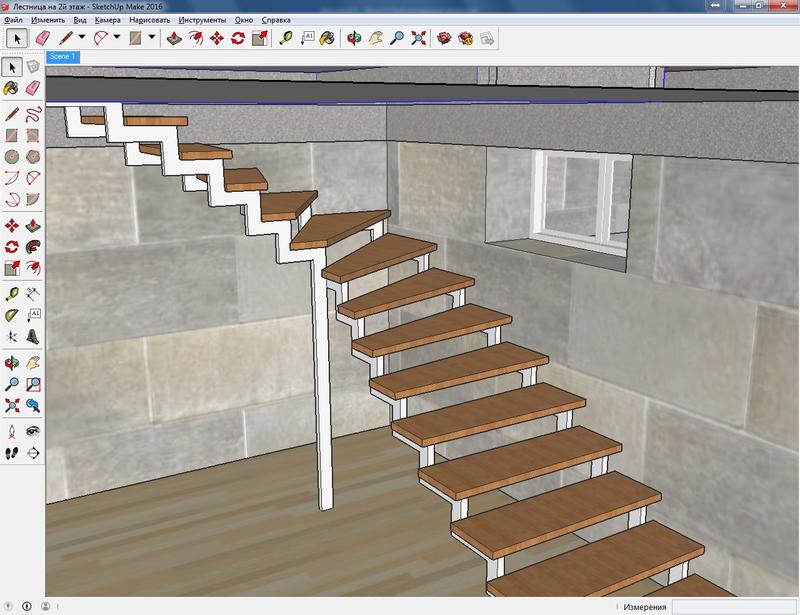This screenshot has height=615, width=800.
Task: Select the Polygon tool
Action: 32,157
